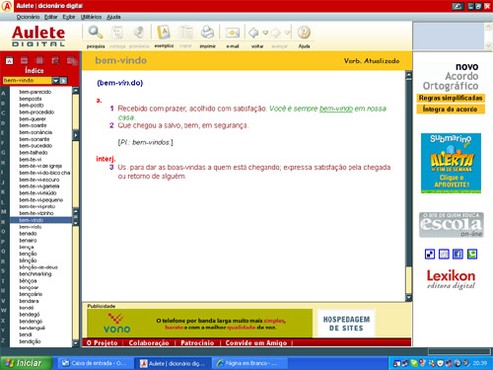
Task: Switch to Caixa de entrada taskbar window
Action: pyautogui.click(x=95, y=363)
